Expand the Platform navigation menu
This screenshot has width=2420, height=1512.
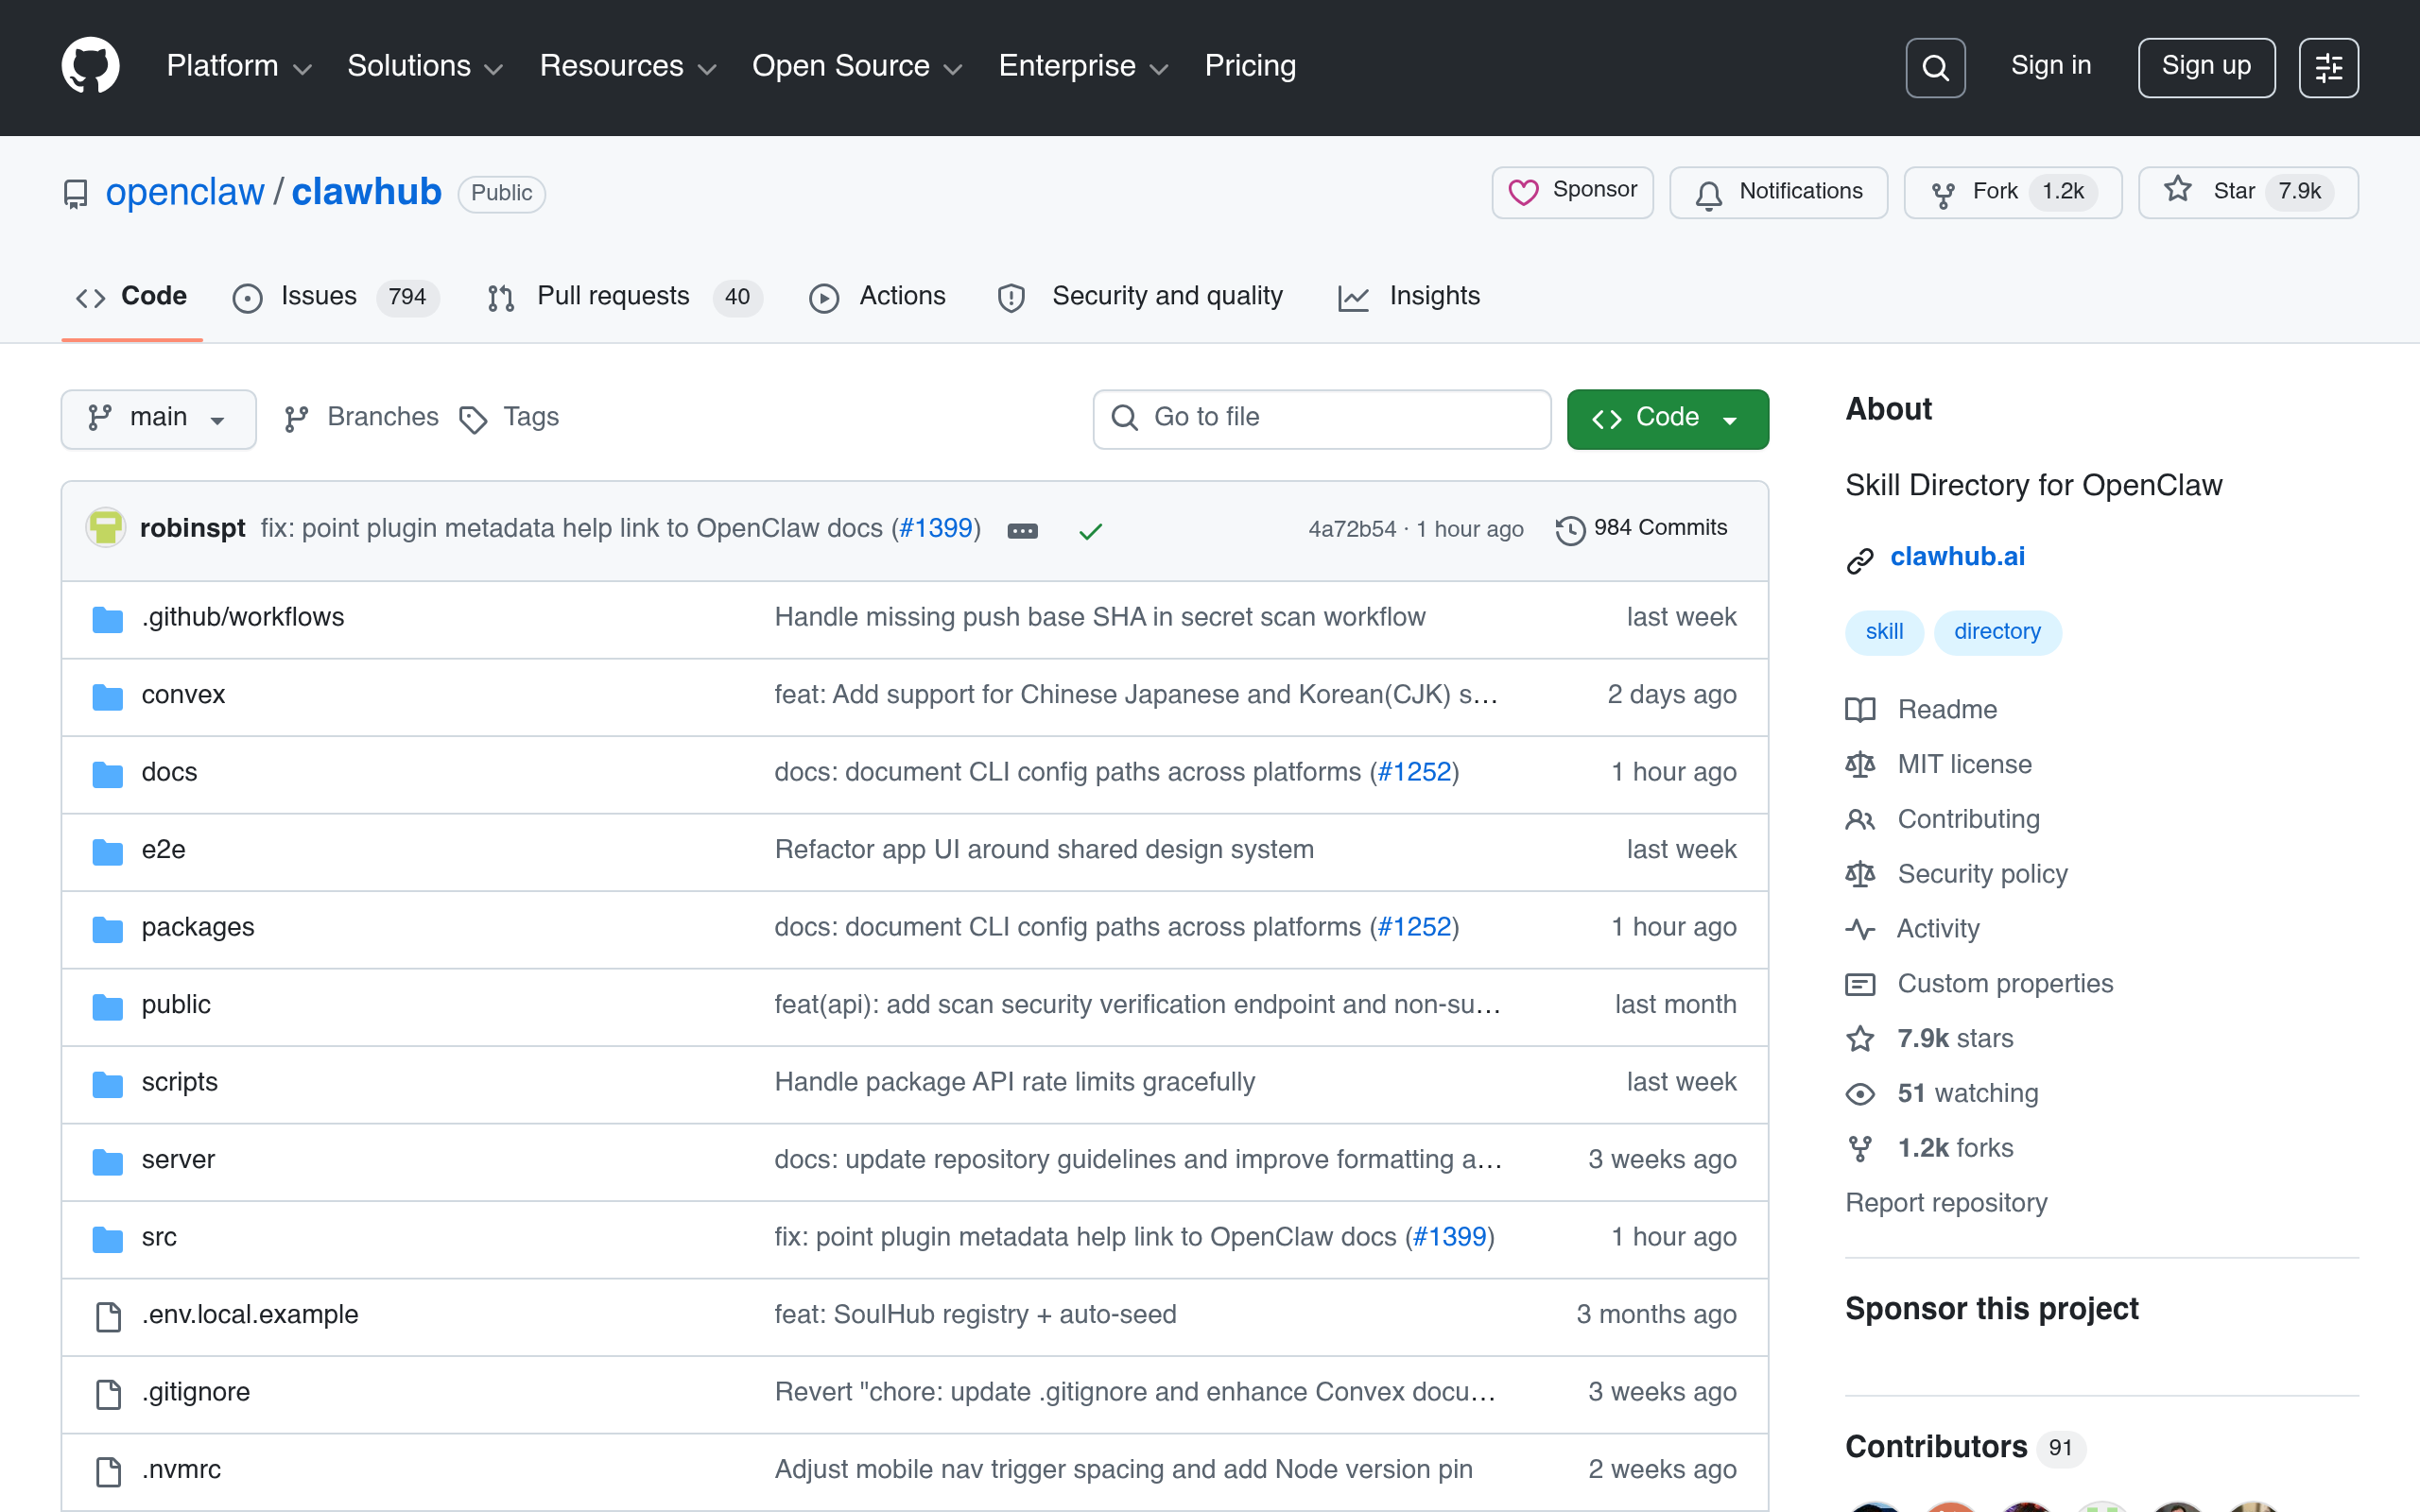[239, 66]
